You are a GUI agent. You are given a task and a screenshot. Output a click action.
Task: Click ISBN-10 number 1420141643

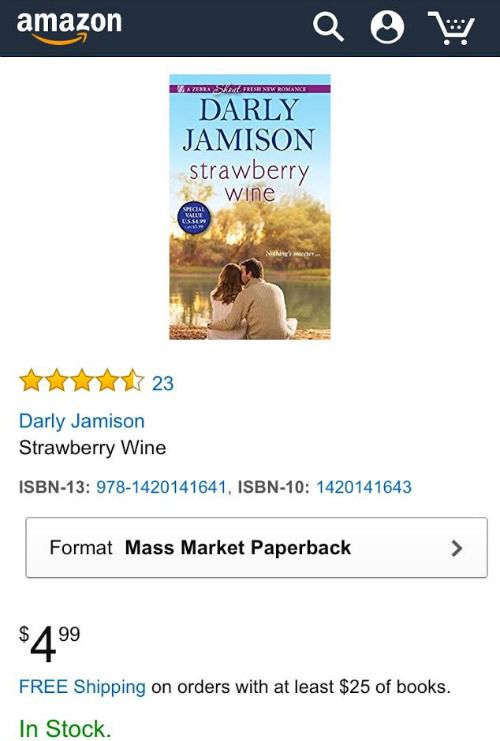coord(363,487)
